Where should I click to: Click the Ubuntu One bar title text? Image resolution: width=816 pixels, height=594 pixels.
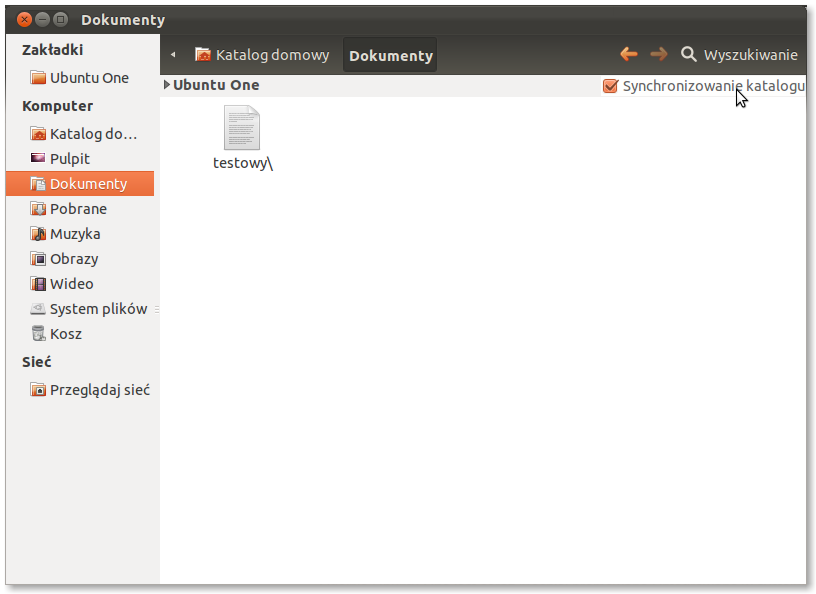(x=216, y=85)
